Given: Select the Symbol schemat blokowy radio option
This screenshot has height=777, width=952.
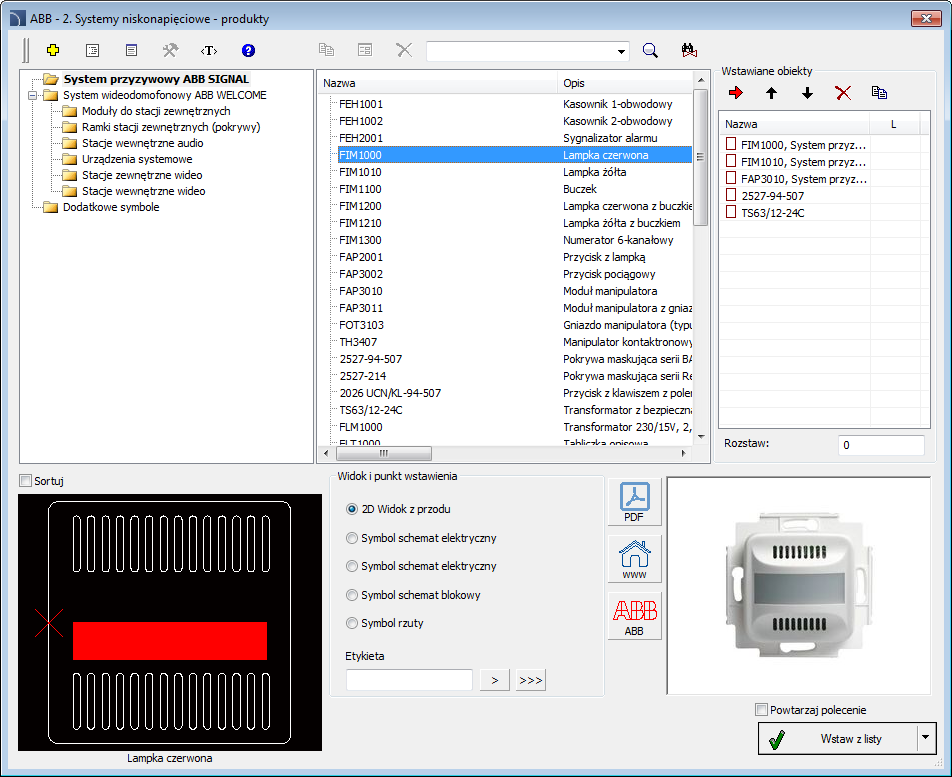Looking at the screenshot, I should click(x=352, y=595).
